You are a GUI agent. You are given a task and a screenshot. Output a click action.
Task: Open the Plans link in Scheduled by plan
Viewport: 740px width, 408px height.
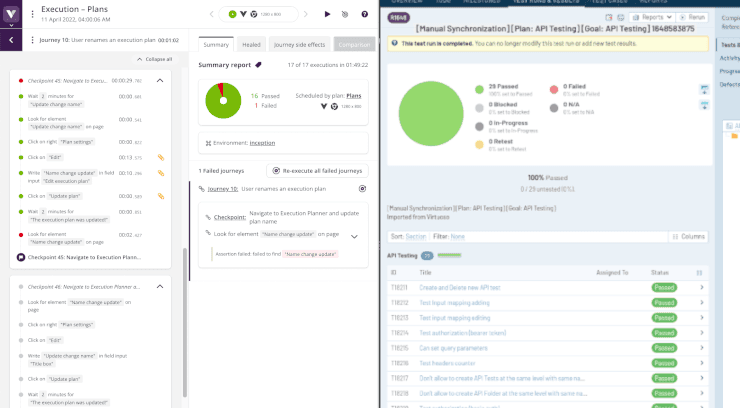pyautogui.click(x=353, y=96)
